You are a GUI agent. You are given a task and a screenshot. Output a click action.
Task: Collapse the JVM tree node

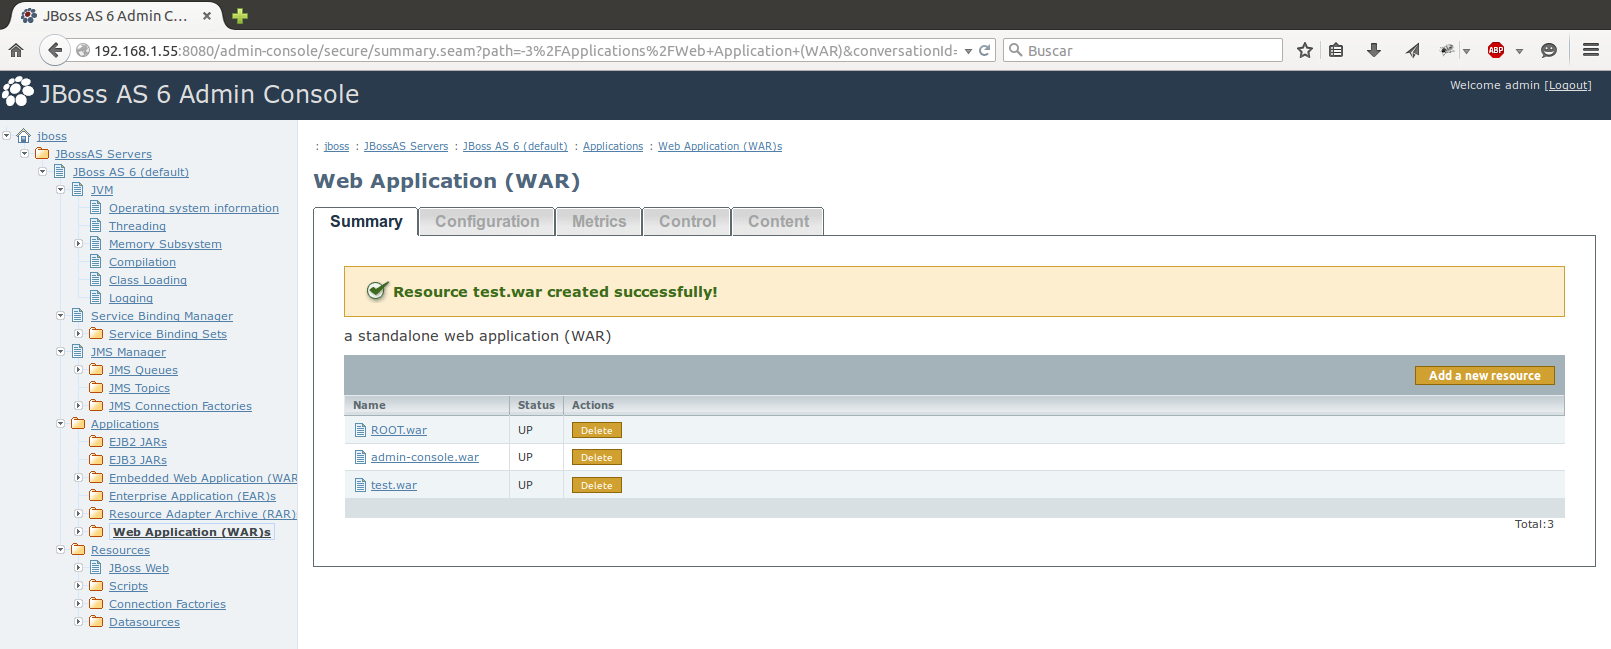point(61,189)
